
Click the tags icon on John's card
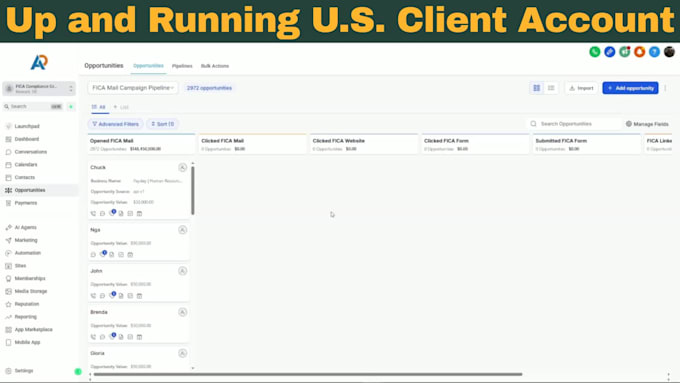click(112, 295)
